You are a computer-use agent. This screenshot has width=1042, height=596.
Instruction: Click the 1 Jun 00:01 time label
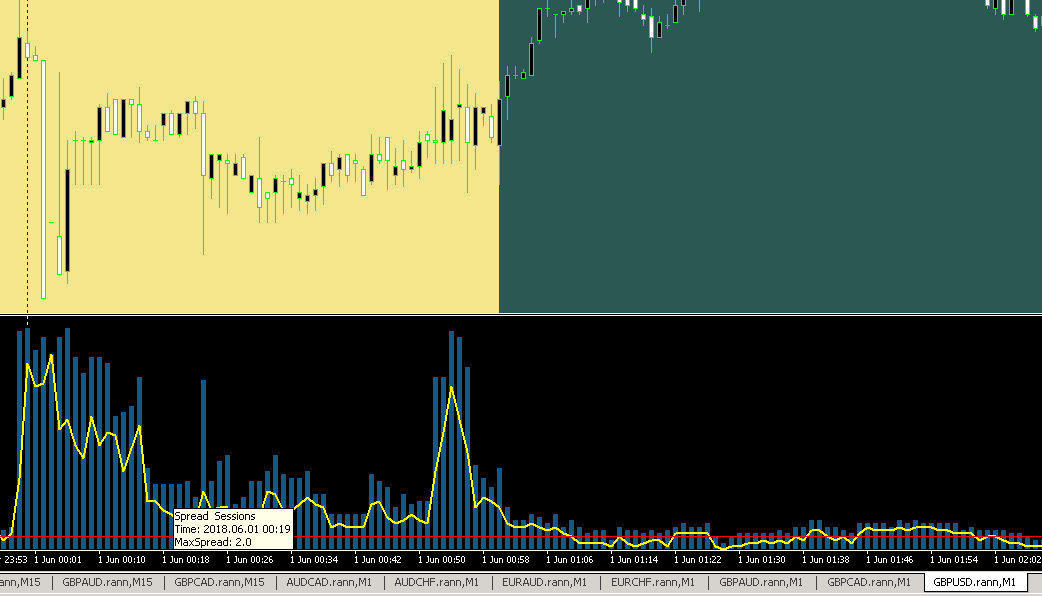click(58, 559)
